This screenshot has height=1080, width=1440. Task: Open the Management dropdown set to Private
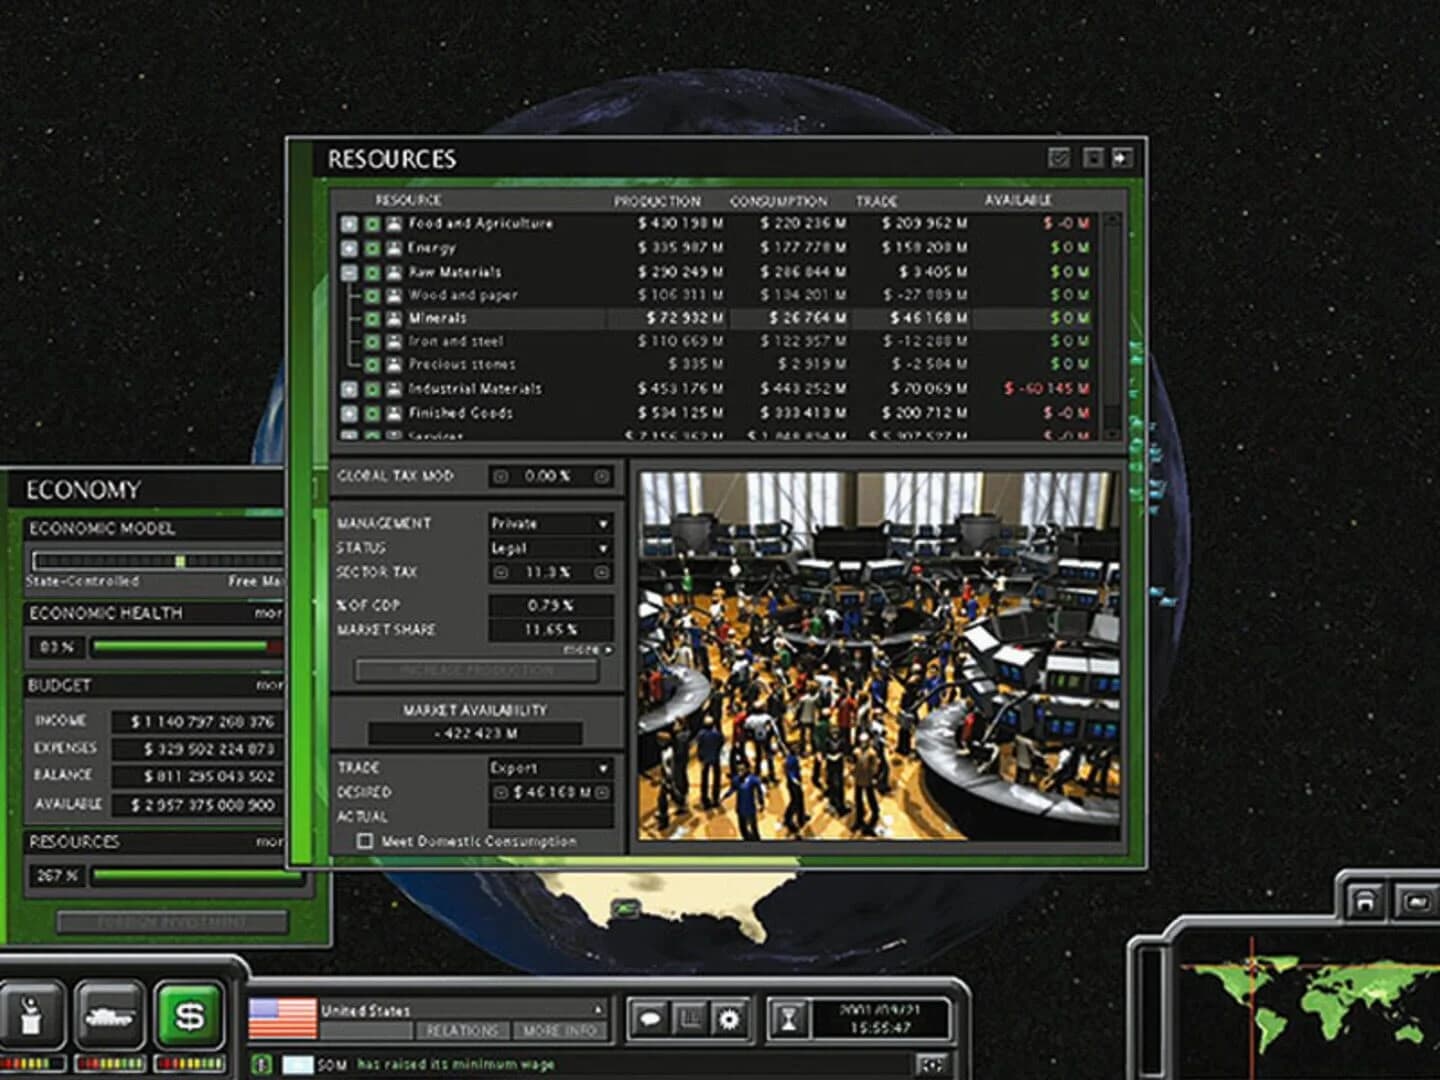point(550,524)
